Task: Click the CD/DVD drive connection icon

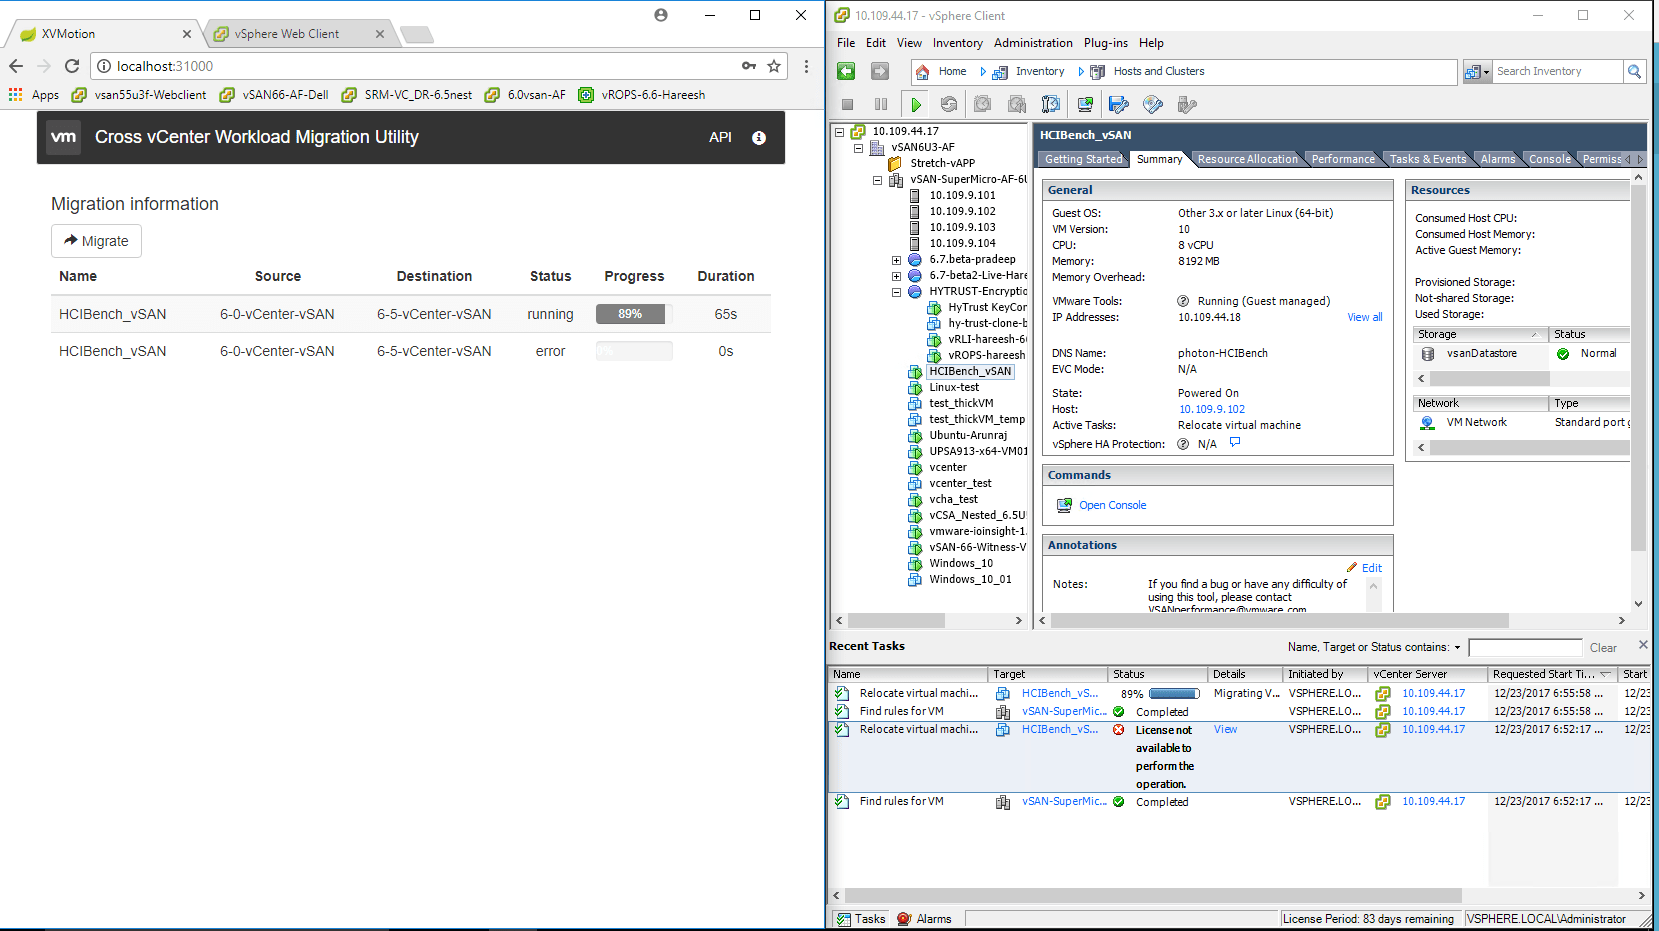Action: coord(1153,104)
